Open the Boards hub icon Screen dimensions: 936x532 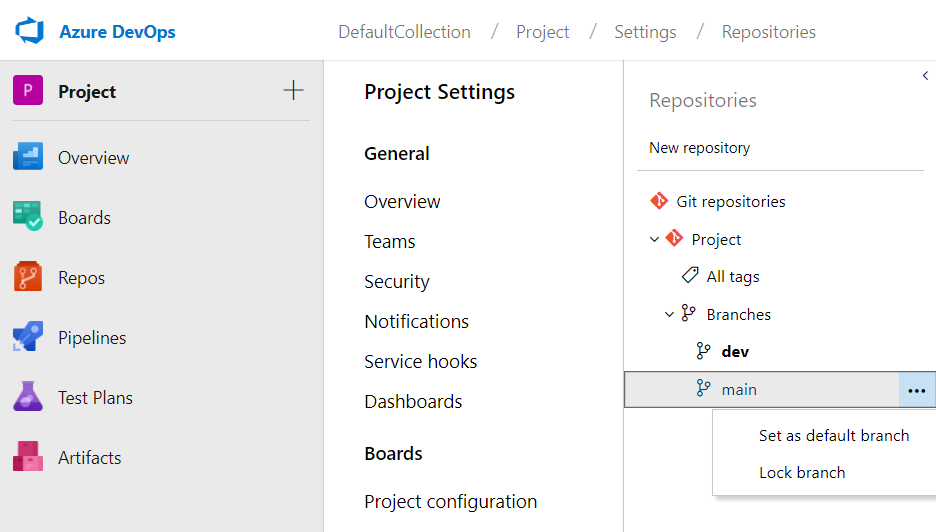pos(28,217)
